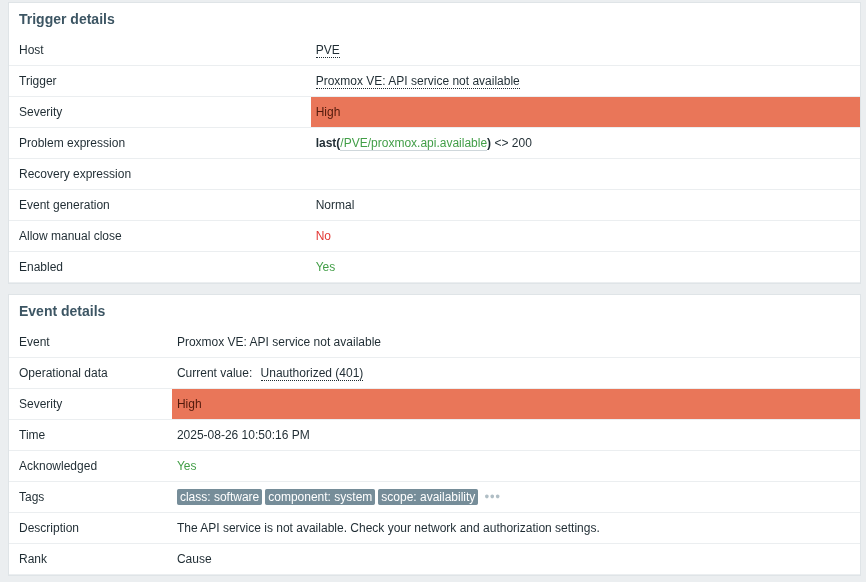Click the event name in Event details
The height and width of the screenshot is (582, 866).
(x=279, y=342)
